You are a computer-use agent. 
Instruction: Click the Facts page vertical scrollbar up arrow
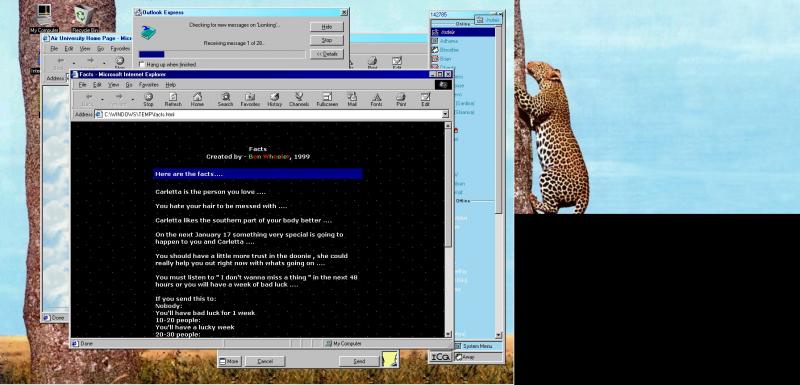[448, 125]
